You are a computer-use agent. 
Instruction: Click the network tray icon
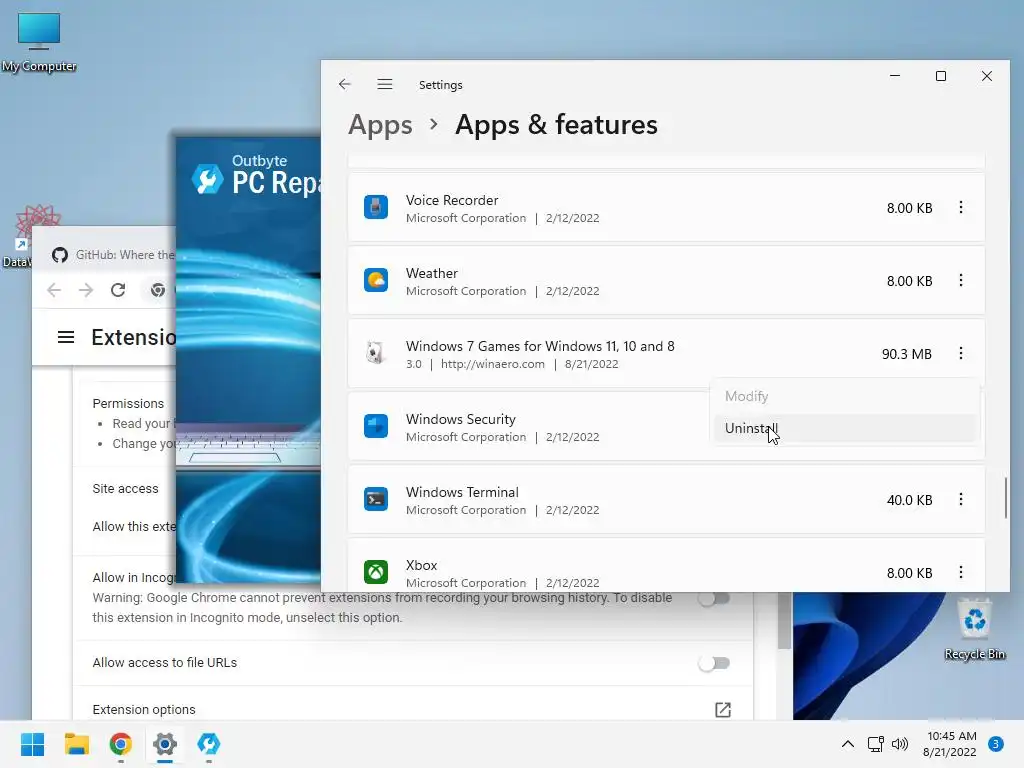(875, 744)
